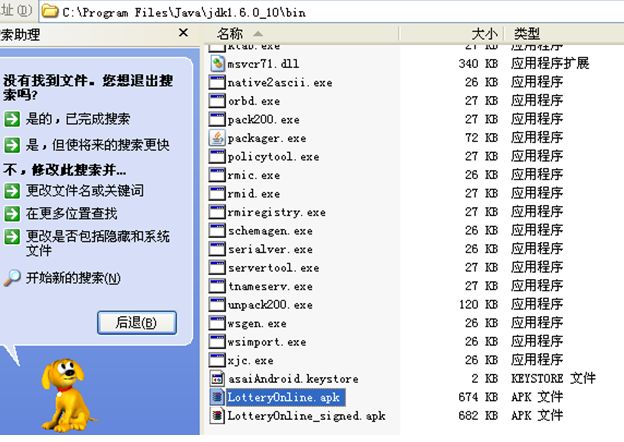Viewport: 624px width, 442px height.
Task: Choose 是，但使将来的搜索更快
Action: tap(98, 145)
